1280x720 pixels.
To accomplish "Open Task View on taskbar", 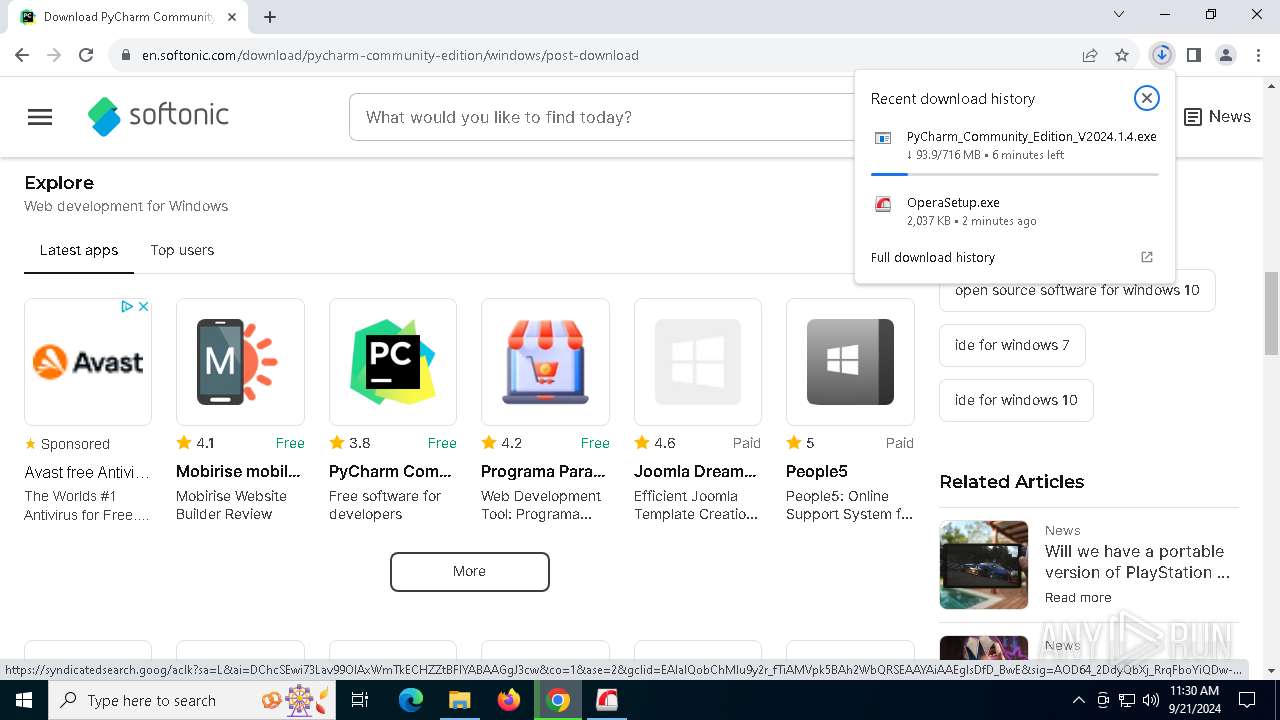I will click(x=360, y=700).
